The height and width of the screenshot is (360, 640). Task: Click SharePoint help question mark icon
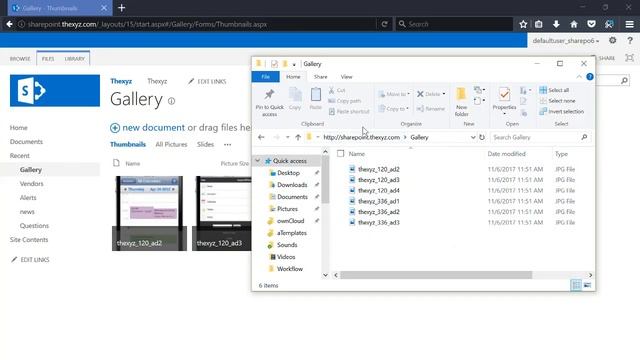point(630,40)
